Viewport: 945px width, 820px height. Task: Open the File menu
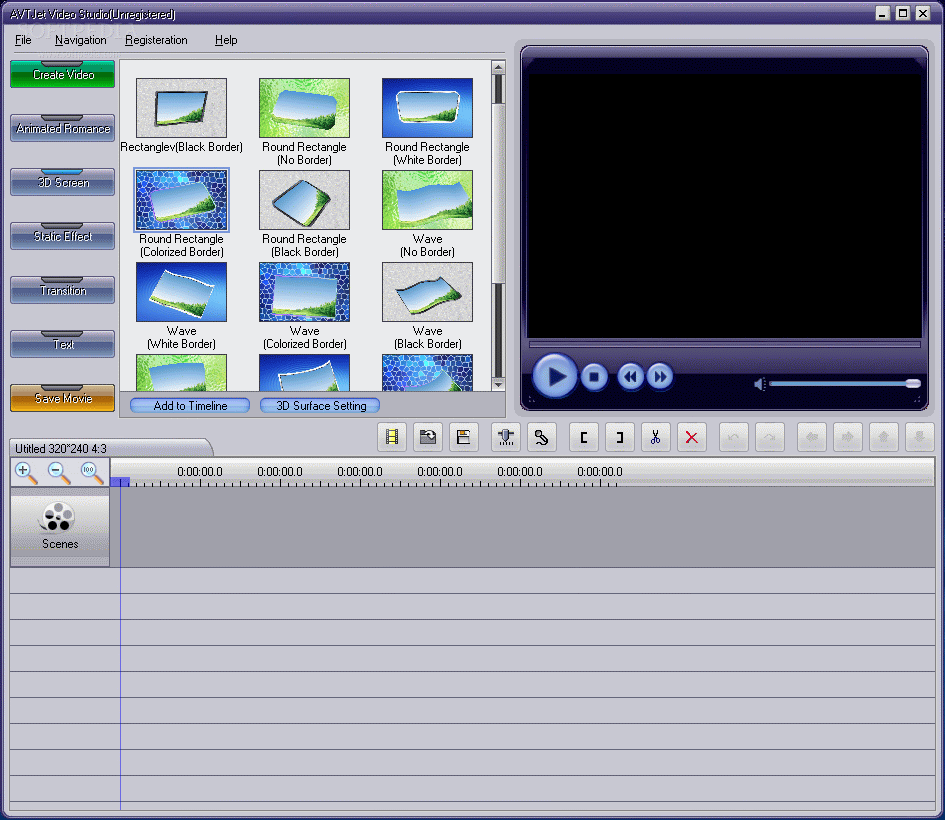tap(23, 40)
